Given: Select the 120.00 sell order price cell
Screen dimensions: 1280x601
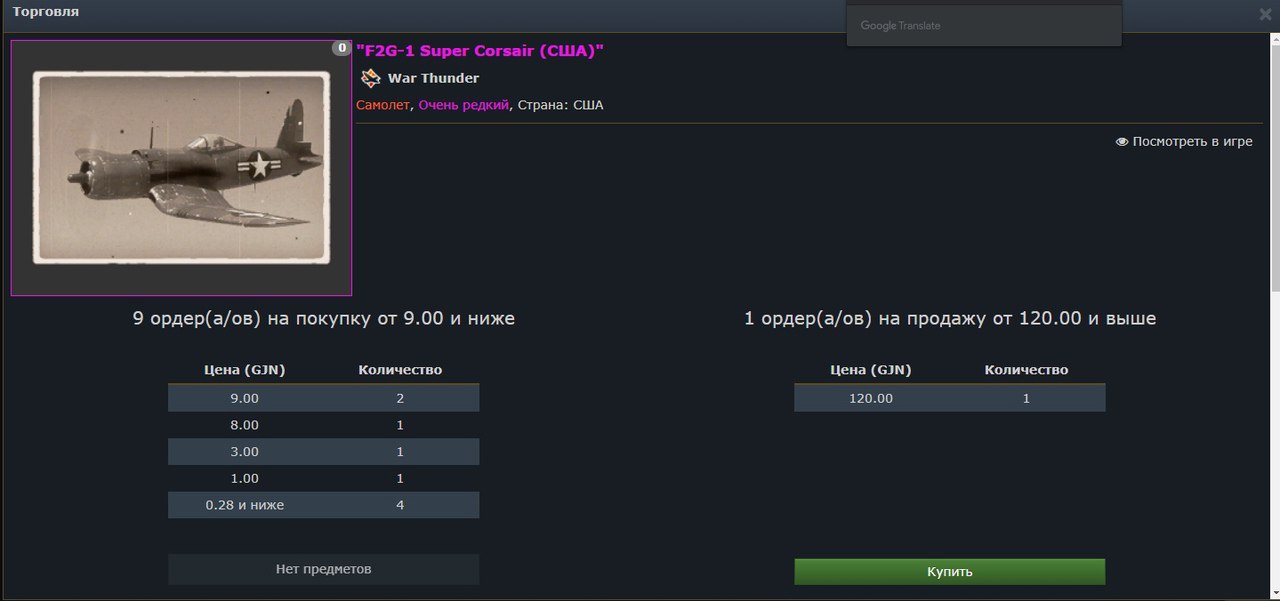Looking at the screenshot, I should [x=871, y=398].
